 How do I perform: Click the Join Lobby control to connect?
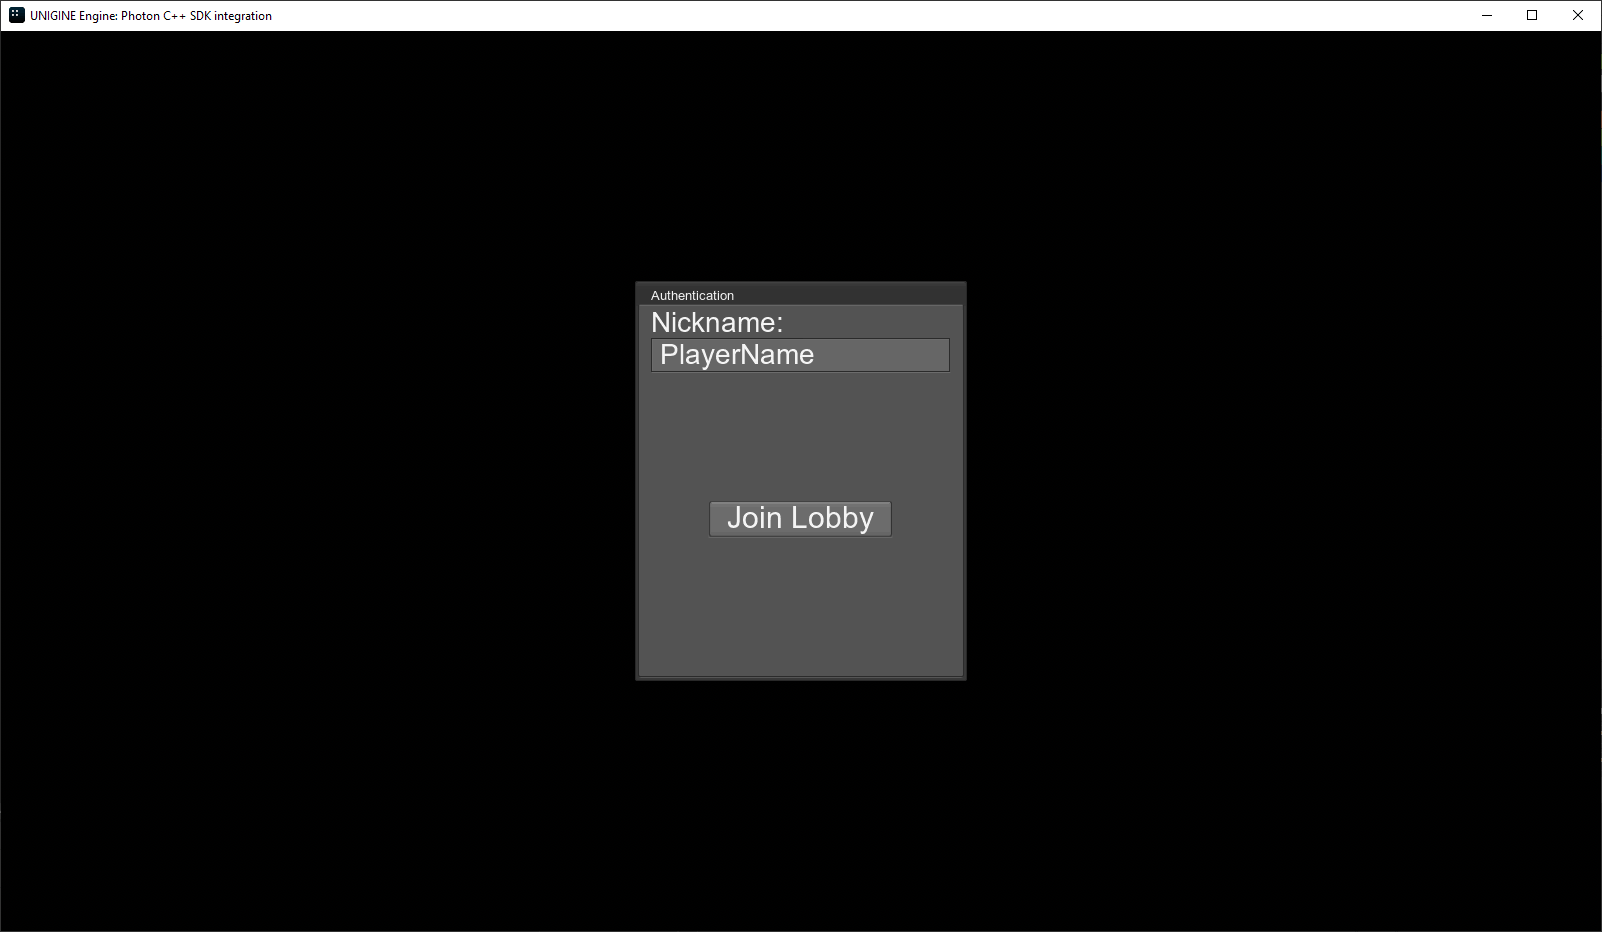point(799,518)
